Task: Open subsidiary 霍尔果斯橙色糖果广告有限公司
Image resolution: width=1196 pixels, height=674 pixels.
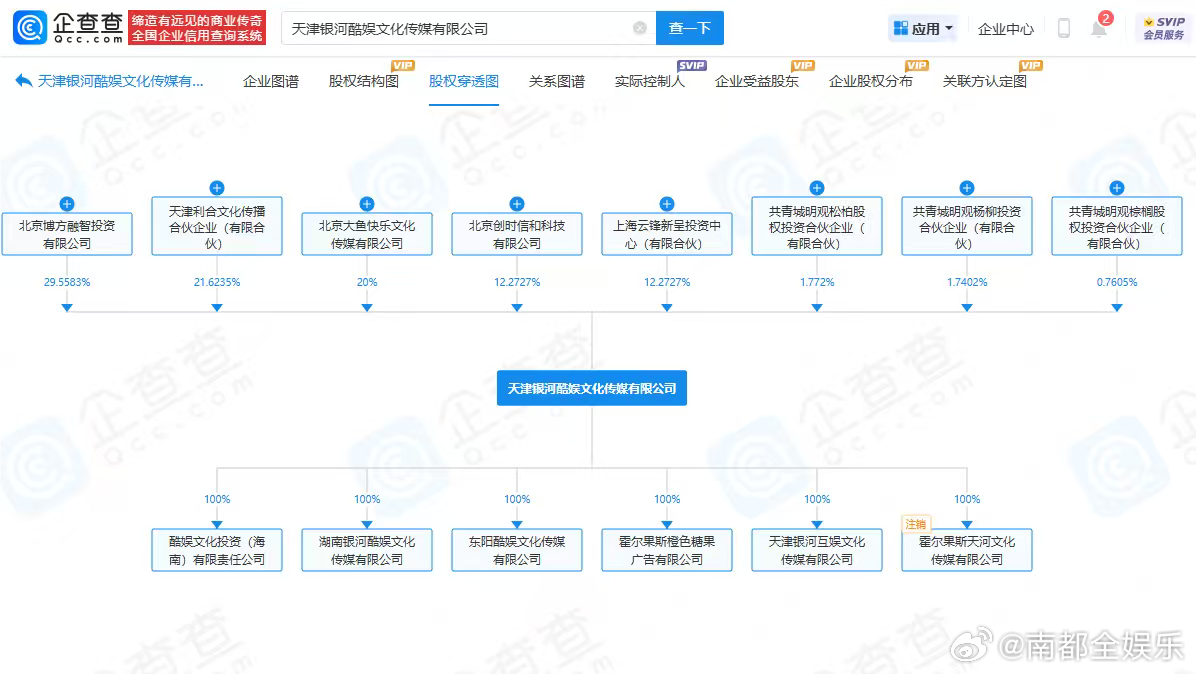Action: (667, 550)
